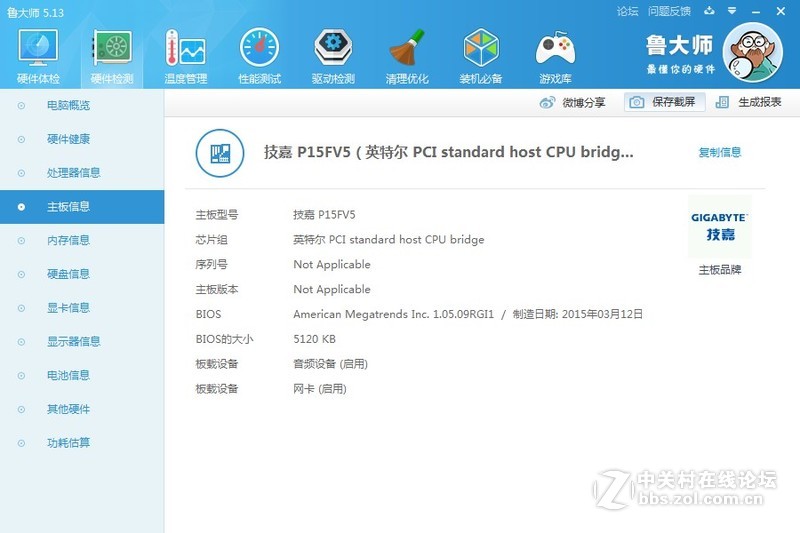The height and width of the screenshot is (533, 800).
Task: Click the 5120 KB BIOS size value
Action: click(314, 339)
